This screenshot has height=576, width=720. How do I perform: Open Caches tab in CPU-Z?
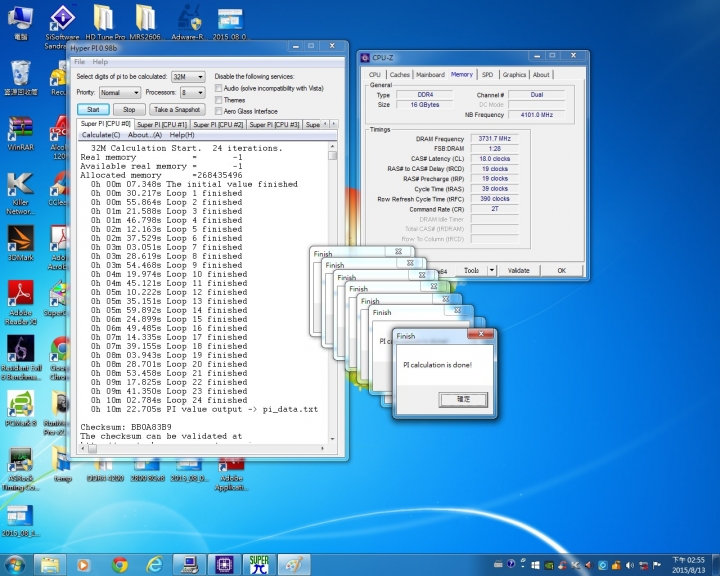point(399,74)
